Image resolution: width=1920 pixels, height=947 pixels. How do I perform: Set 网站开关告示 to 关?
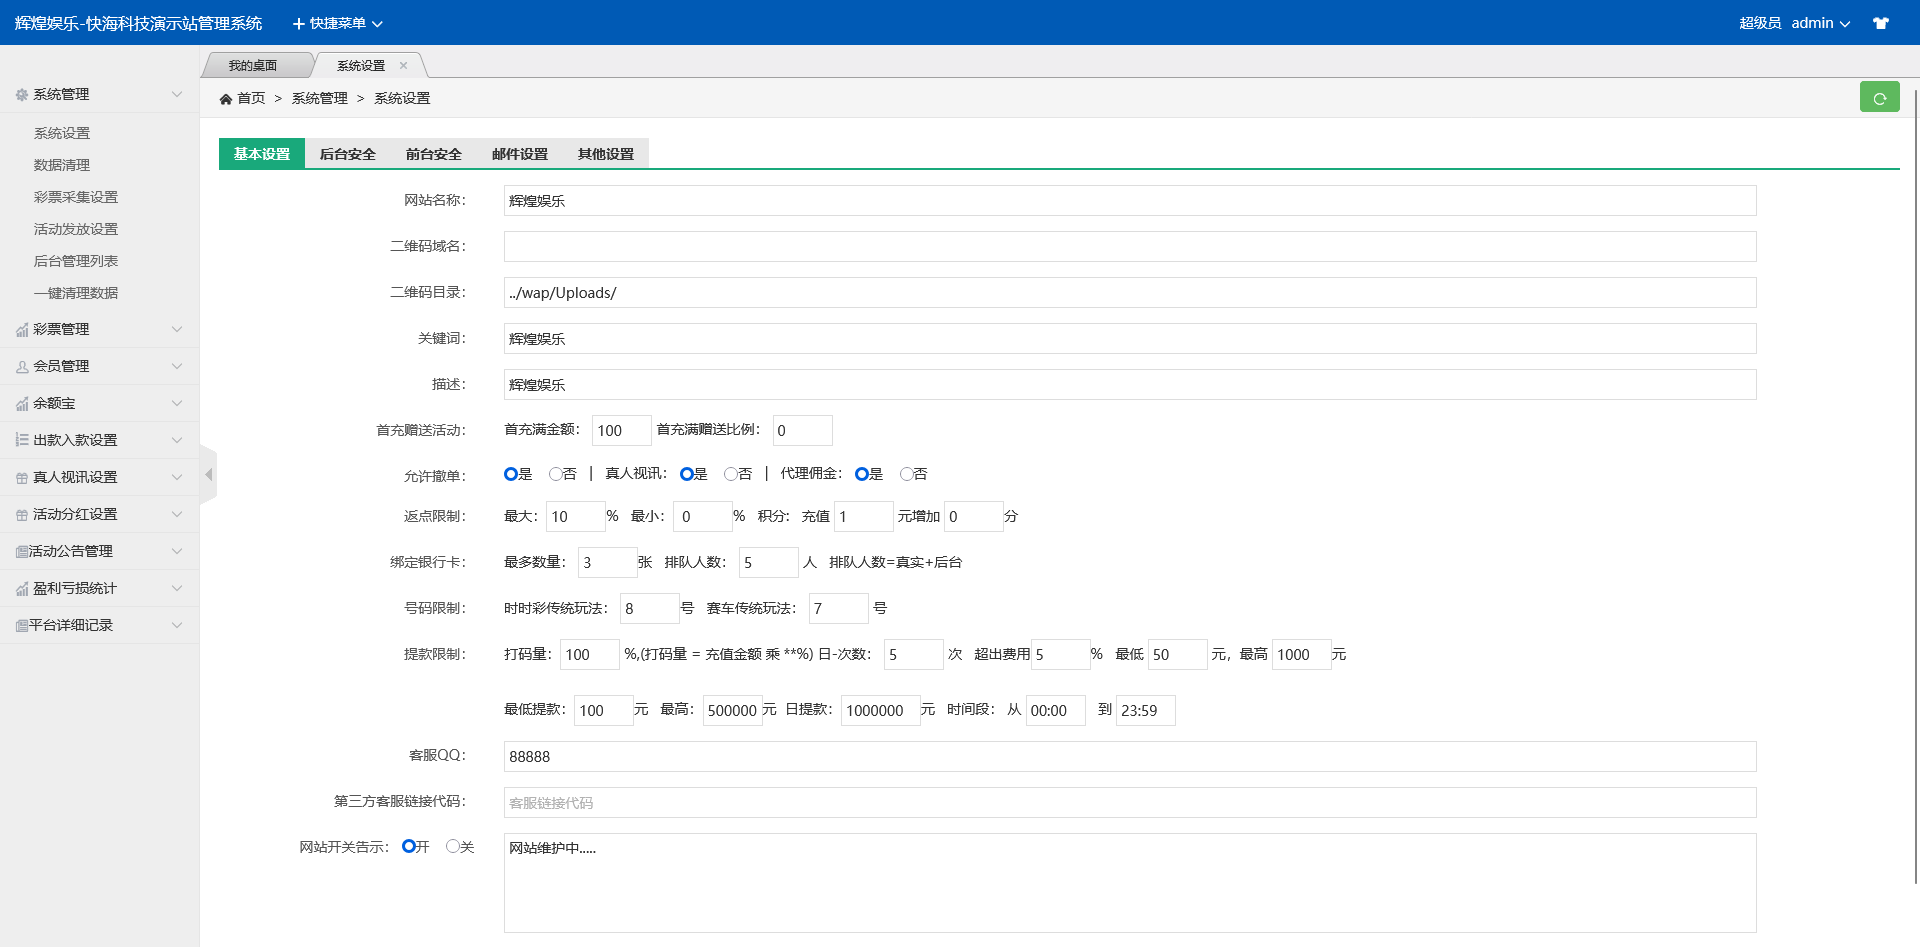[x=453, y=847]
